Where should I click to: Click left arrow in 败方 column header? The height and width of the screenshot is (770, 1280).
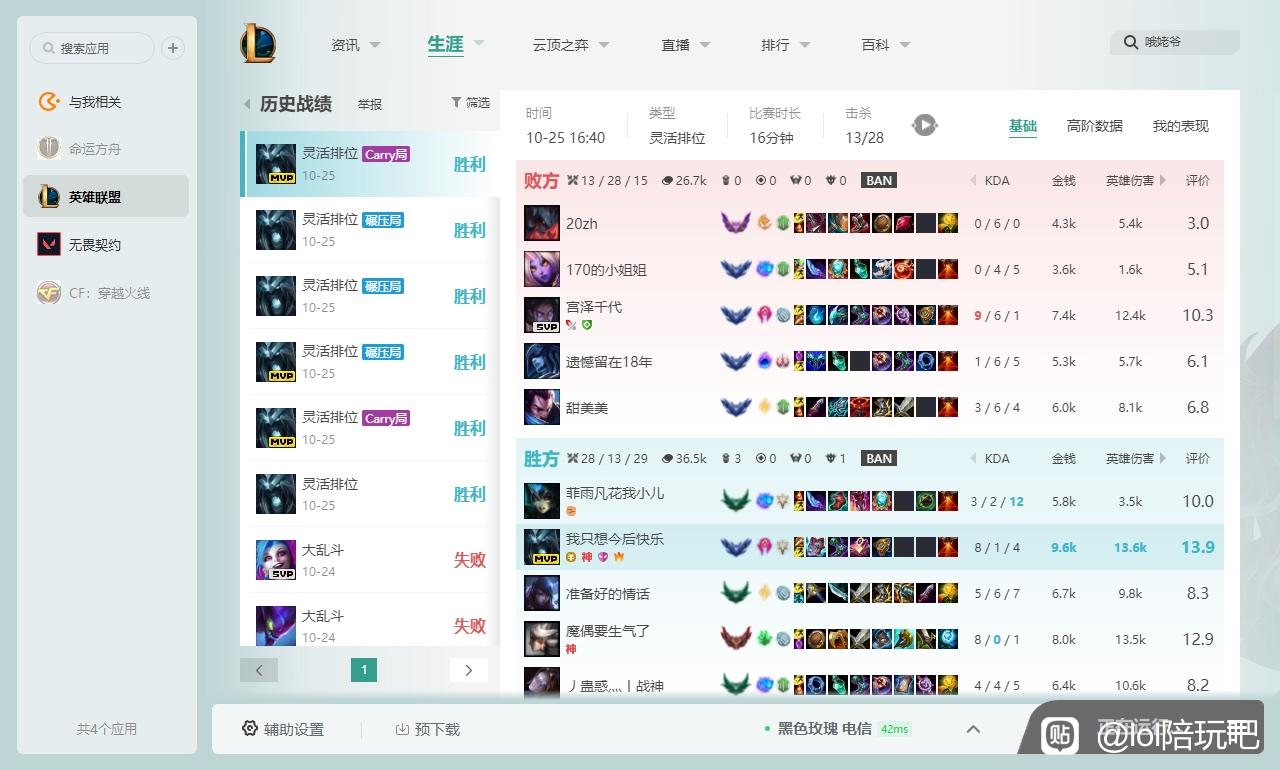[x=973, y=181]
